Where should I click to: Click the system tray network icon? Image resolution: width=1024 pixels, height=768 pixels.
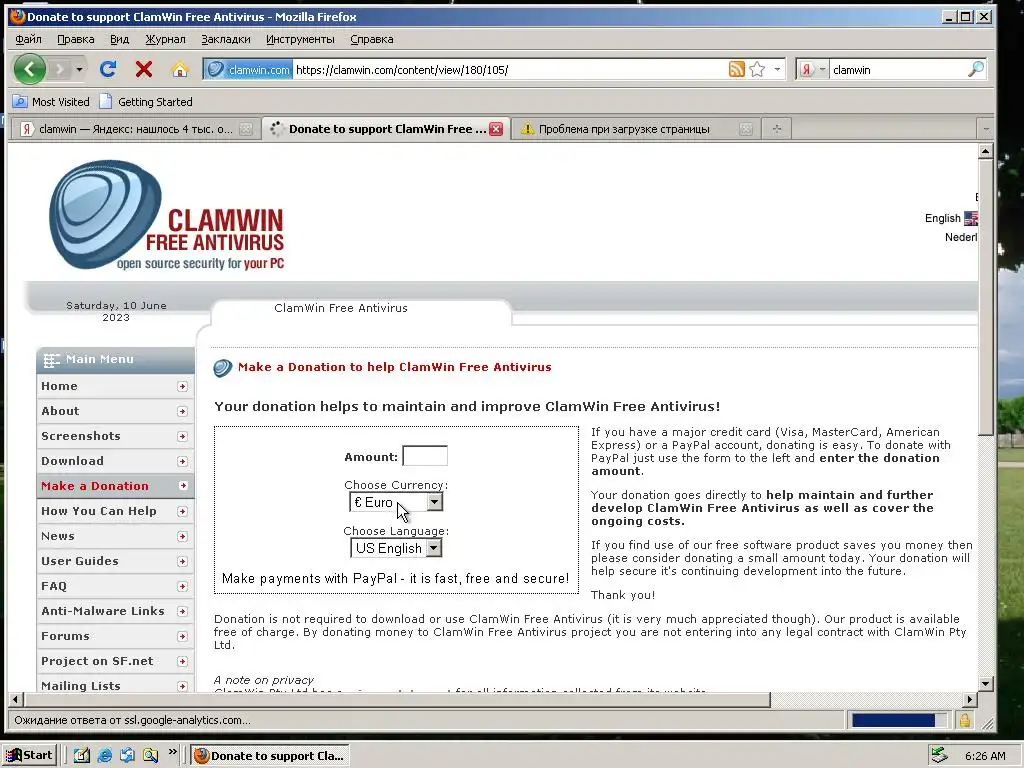pos(939,756)
